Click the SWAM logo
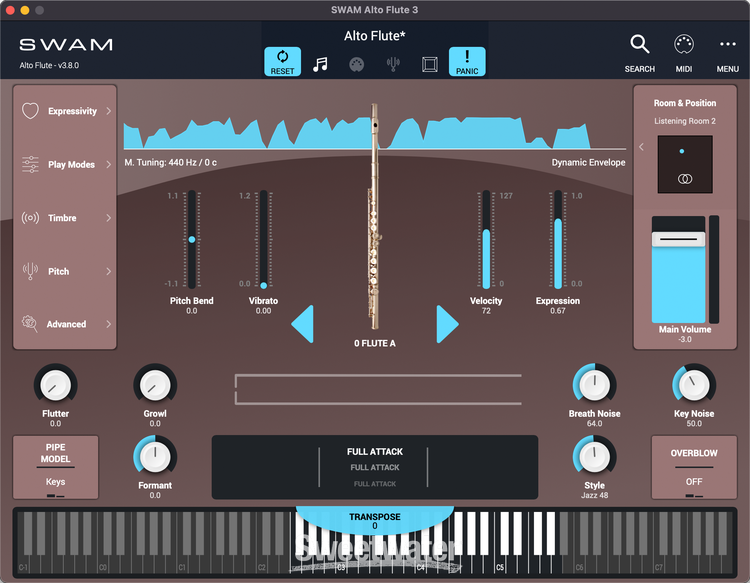The height and width of the screenshot is (583, 750). [x=66, y=44]
